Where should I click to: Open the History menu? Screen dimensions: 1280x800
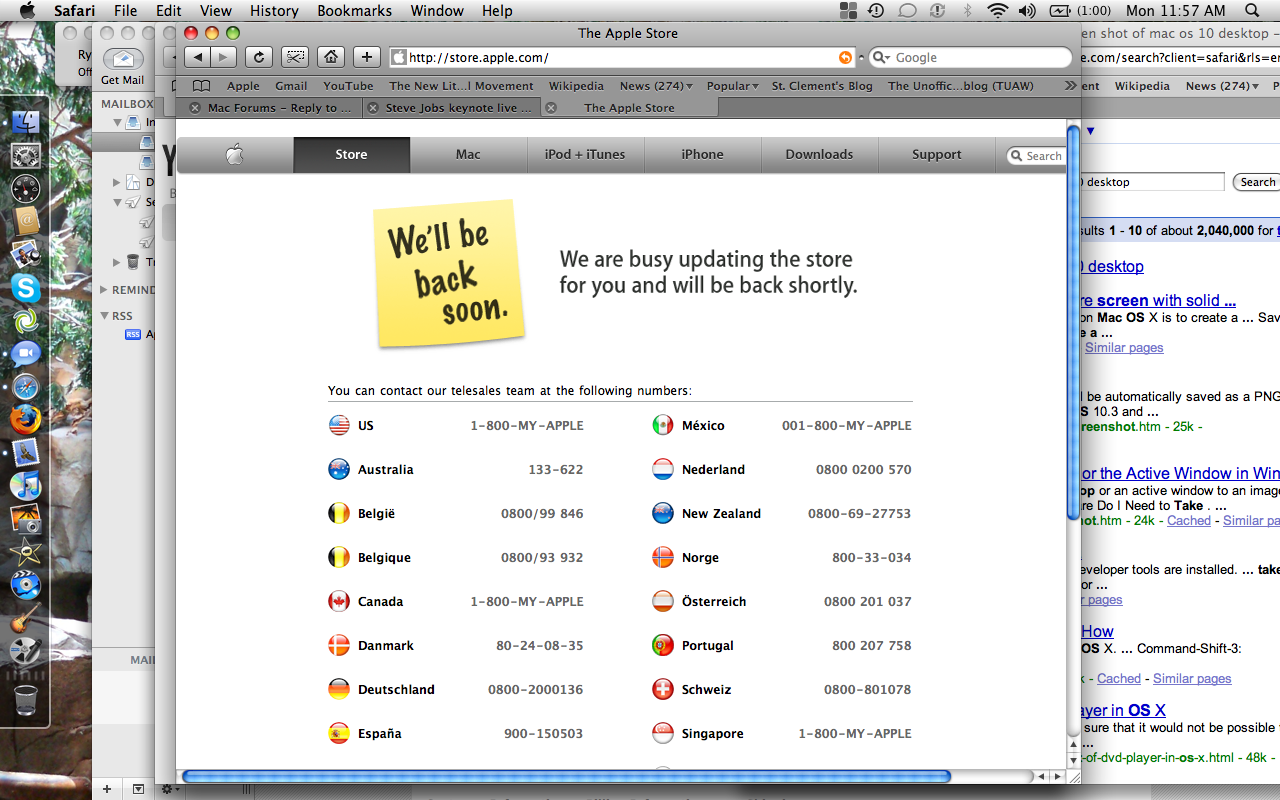(x=274, y=11)
